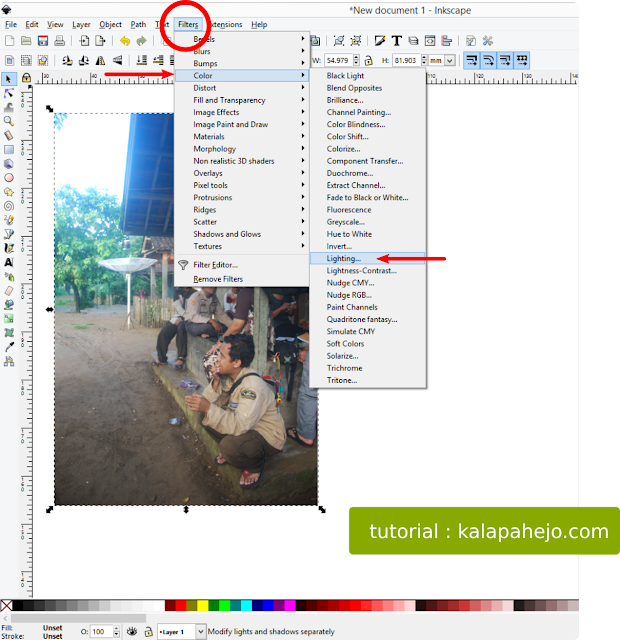Image resolution: width=620 pixels, height=640 pixels.
Task: Expand the Morphology submenu
Action: pos(241,149)
